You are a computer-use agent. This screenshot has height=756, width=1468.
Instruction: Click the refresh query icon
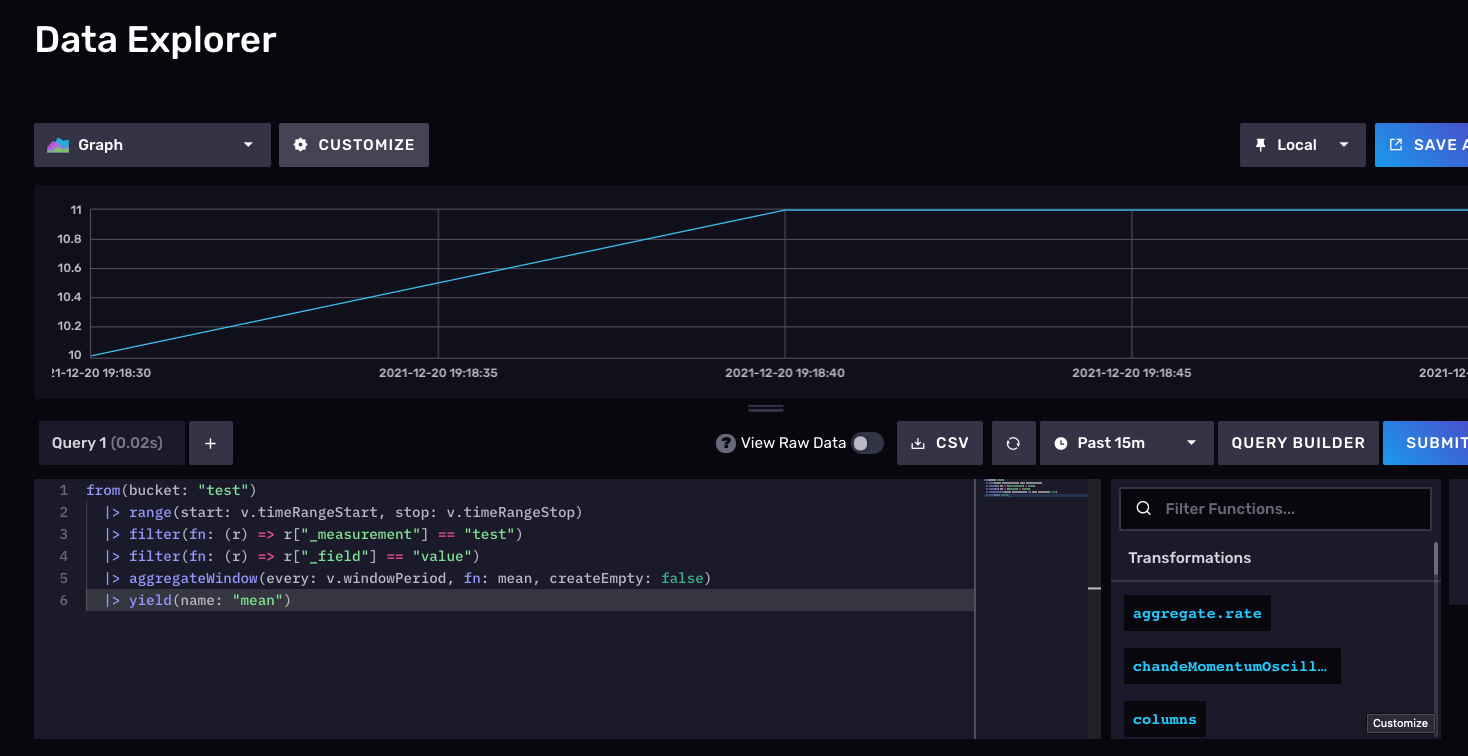pyautogui.click(x=1014, y=442)
